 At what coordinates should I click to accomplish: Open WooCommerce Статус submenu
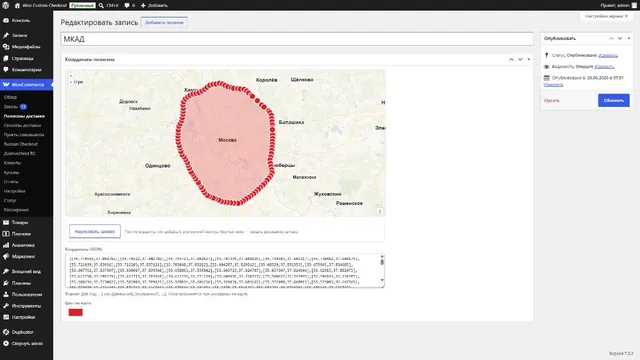coord(10,200)
